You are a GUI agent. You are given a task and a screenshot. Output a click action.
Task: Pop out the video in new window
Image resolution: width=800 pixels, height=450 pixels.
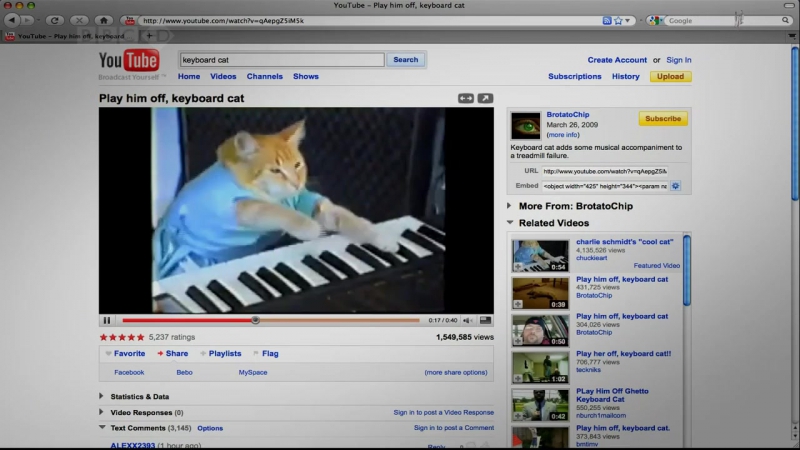click(x=485, y=98)
